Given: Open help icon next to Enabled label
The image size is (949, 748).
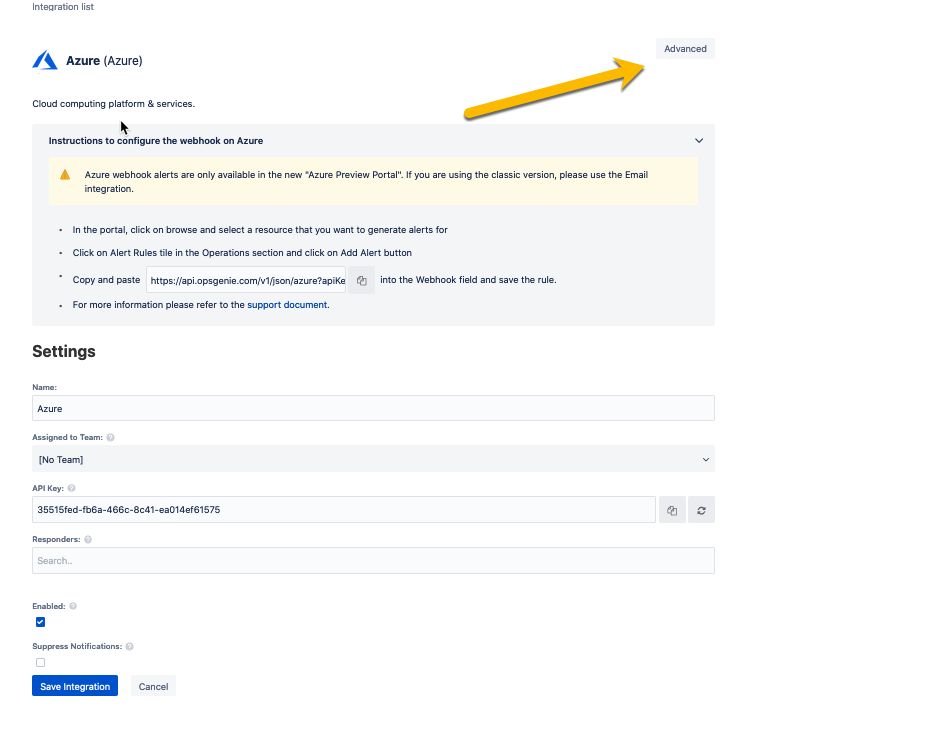Looking at the screenshot, I should point(73,606).
